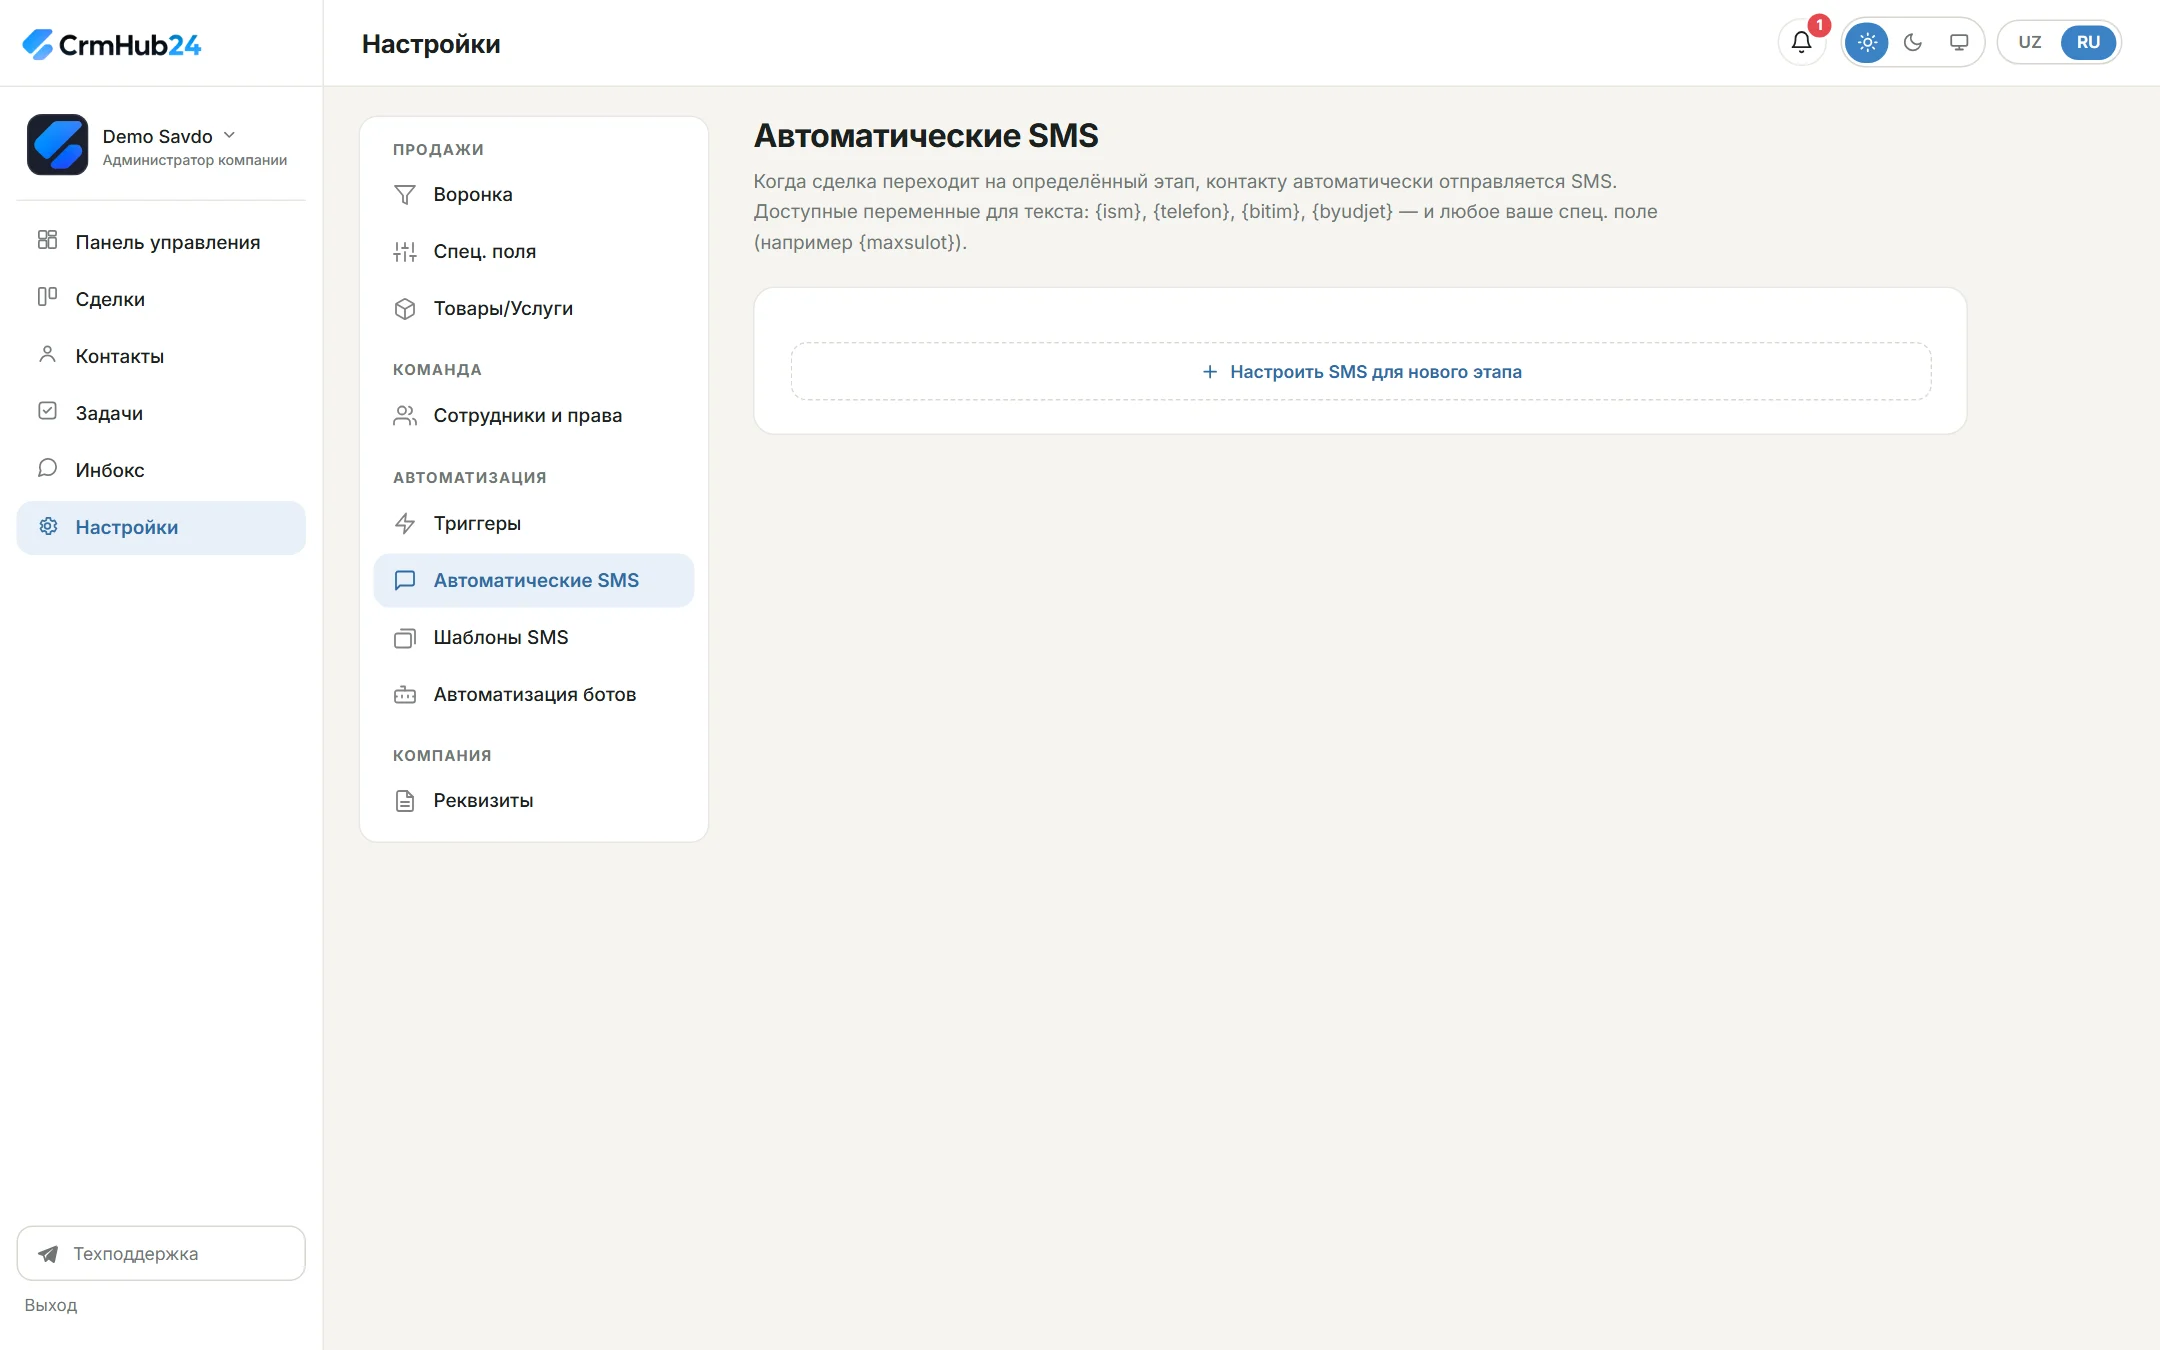The image size is (2160, 1350).
Task: Switch to light theme sun icon
Action: coord(1867,42)
